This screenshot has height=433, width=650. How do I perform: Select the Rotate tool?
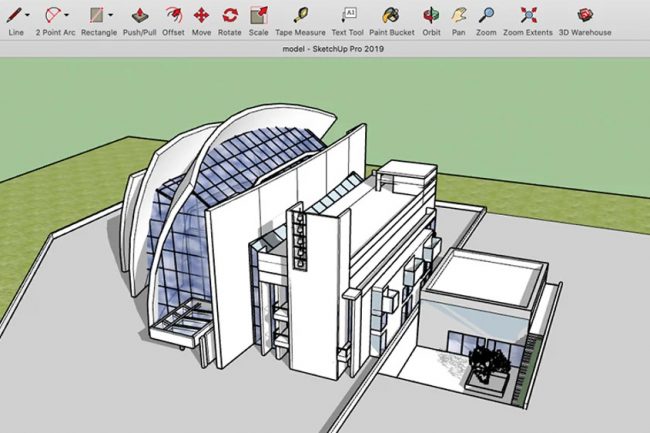[230, 14]
